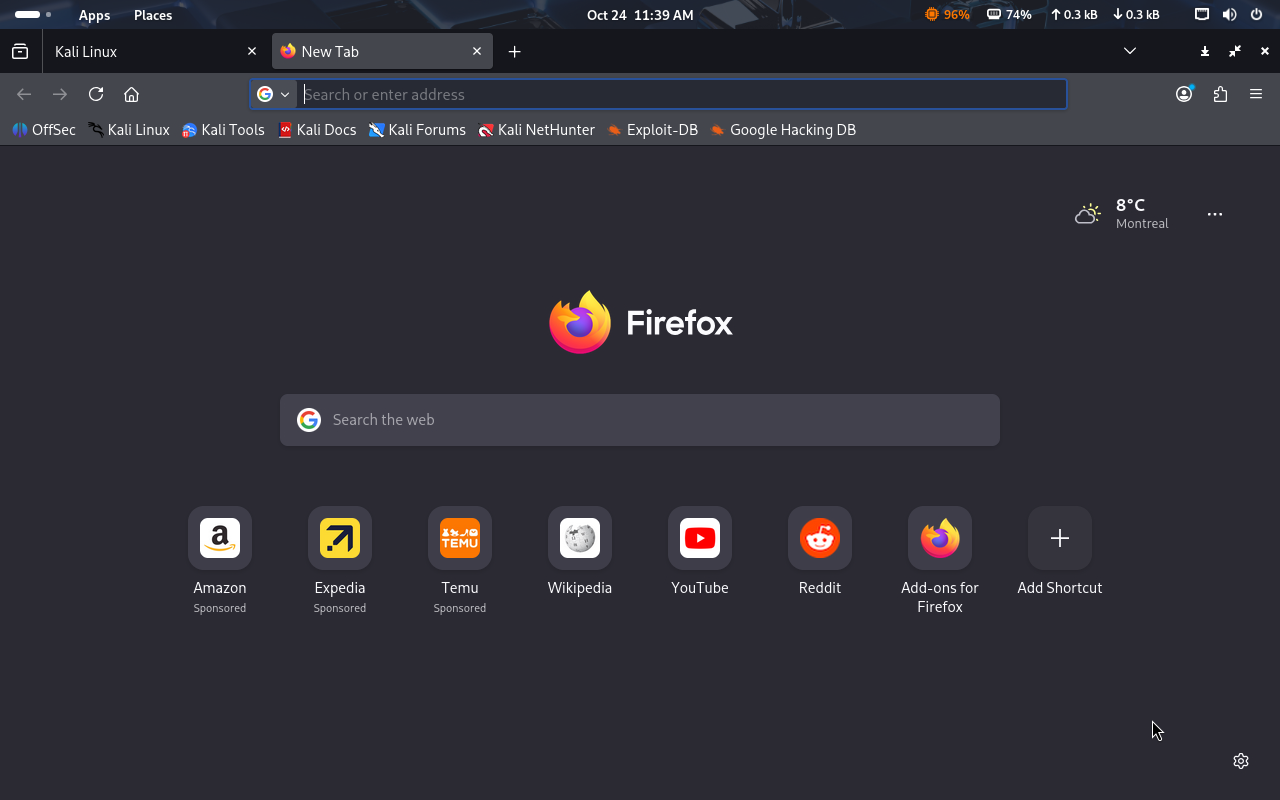Screen dimensions: 1280x800
Task: Open the Wikipedia shortcut tile
Action: click(580, 539)
